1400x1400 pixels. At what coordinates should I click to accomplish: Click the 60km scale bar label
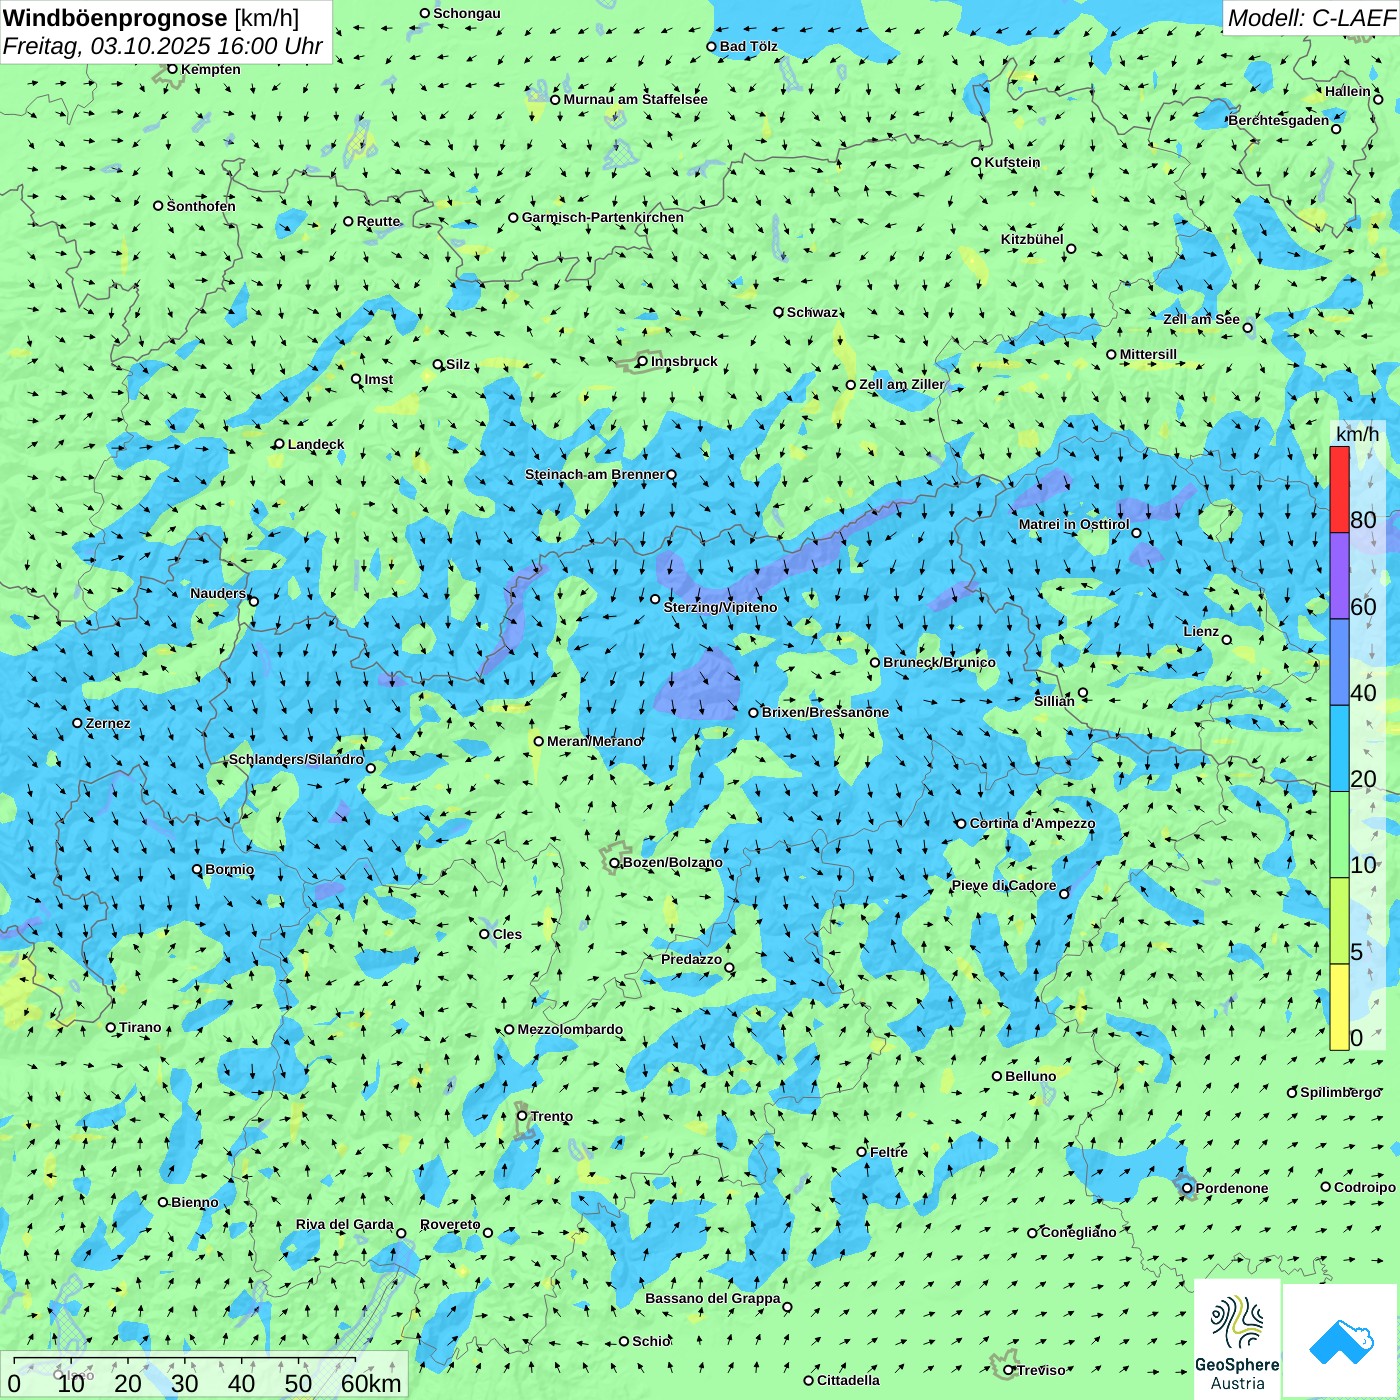371,1383
